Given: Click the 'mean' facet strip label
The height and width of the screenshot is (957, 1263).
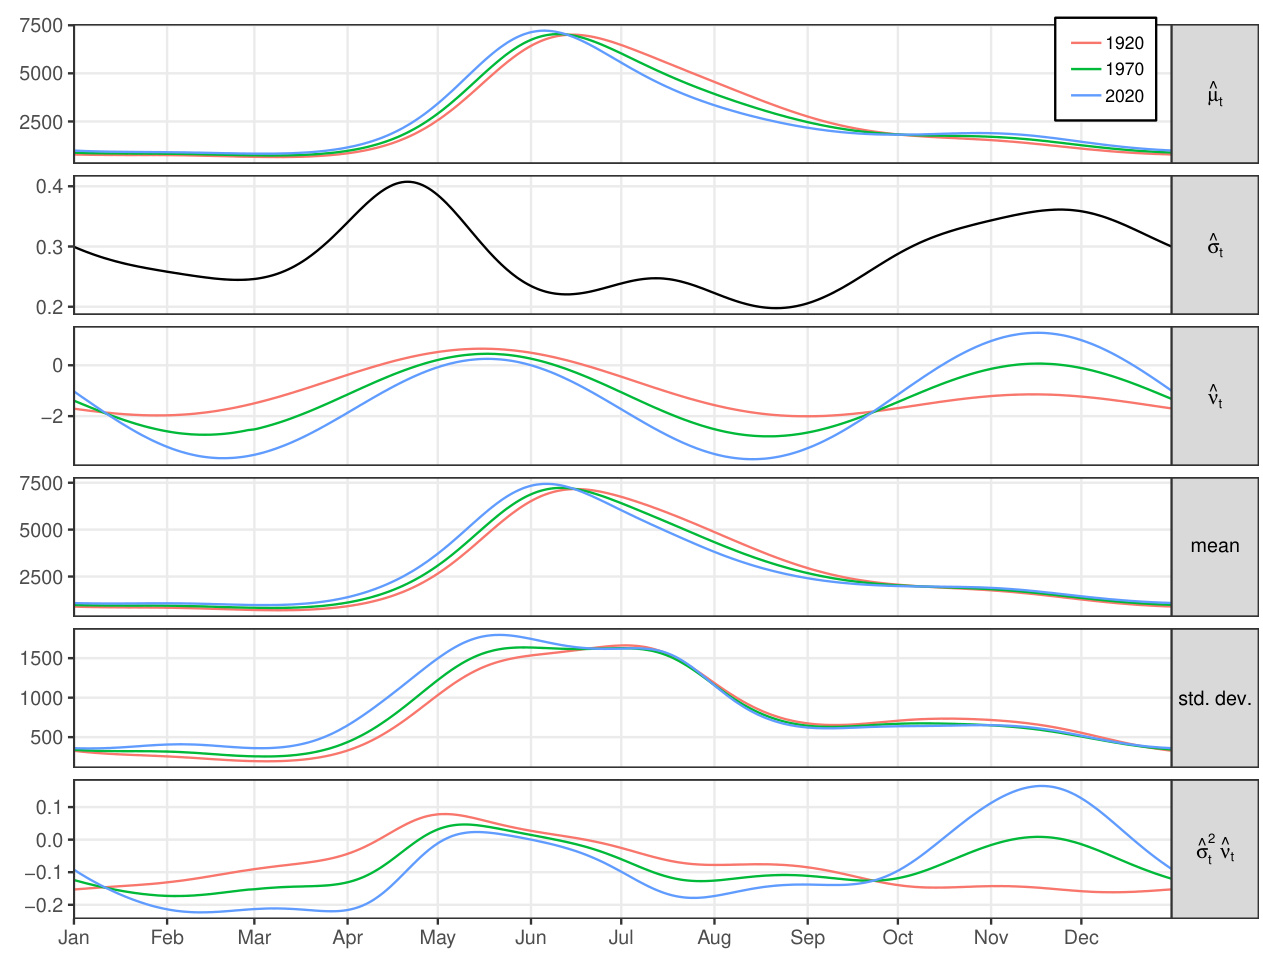Looking at the screenshot, I should (1214, 546).
